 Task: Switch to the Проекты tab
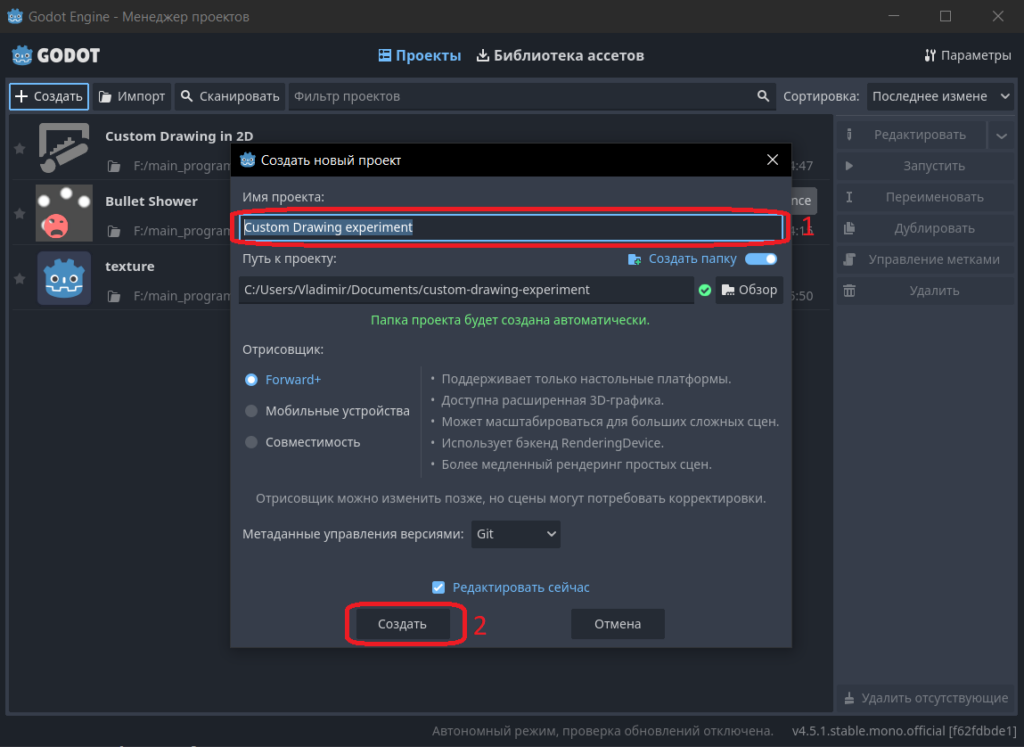point(420,56)
